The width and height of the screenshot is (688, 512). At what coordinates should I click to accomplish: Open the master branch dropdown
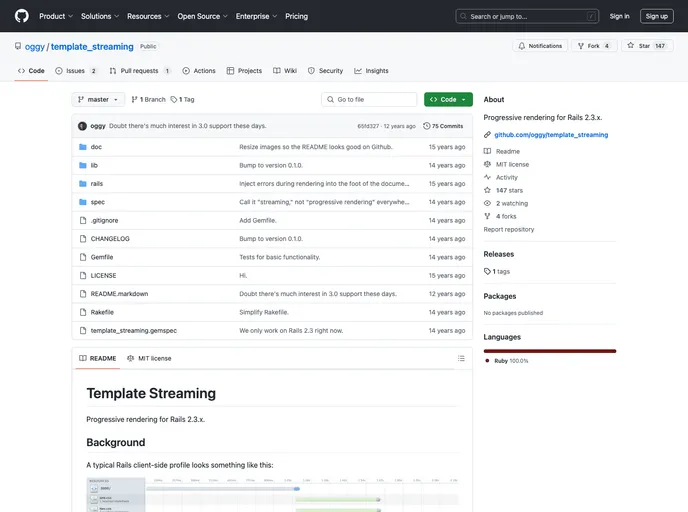pos(99,100)
